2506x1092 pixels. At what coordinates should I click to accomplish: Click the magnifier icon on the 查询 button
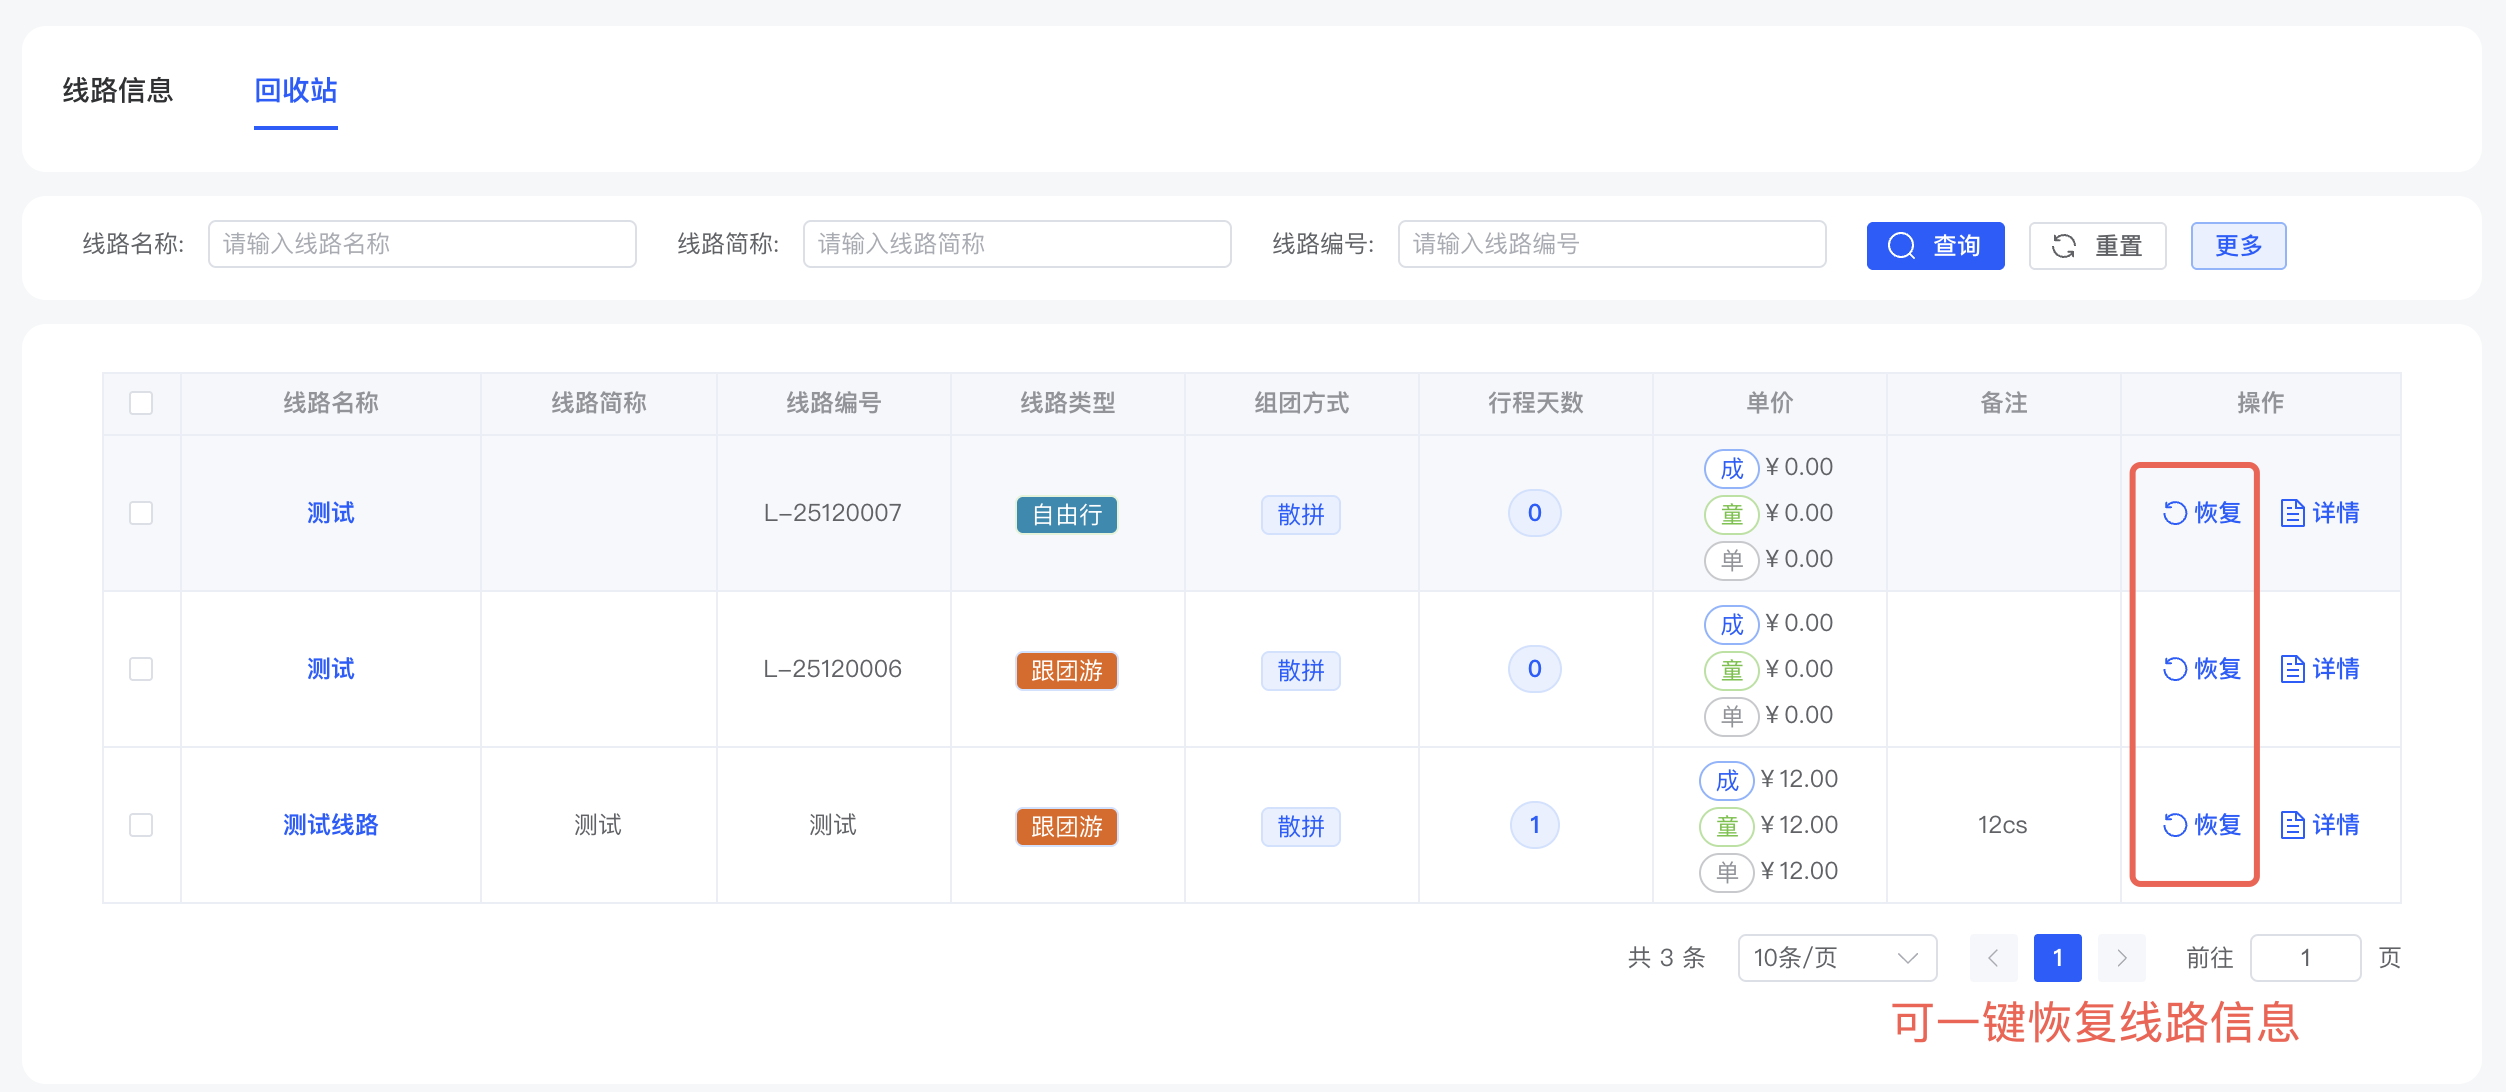[1900, 245]
